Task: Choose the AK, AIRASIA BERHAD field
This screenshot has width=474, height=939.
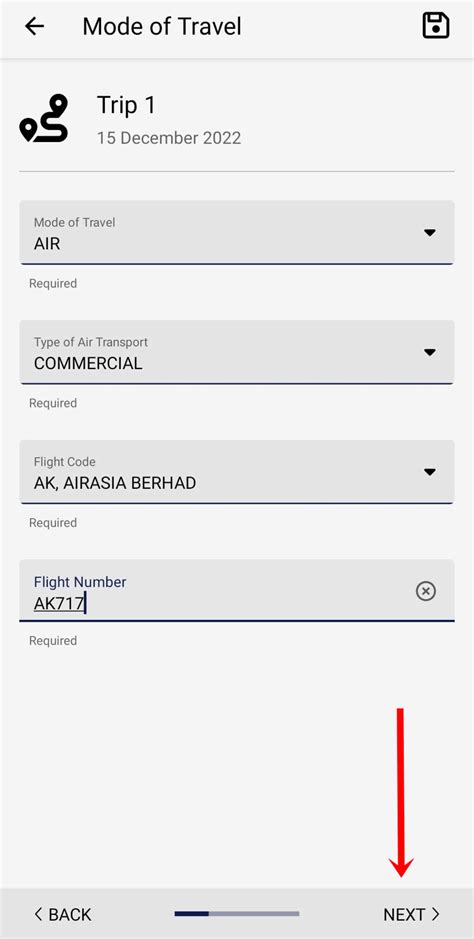Action: pyautogui.click(x=236, y=472)
